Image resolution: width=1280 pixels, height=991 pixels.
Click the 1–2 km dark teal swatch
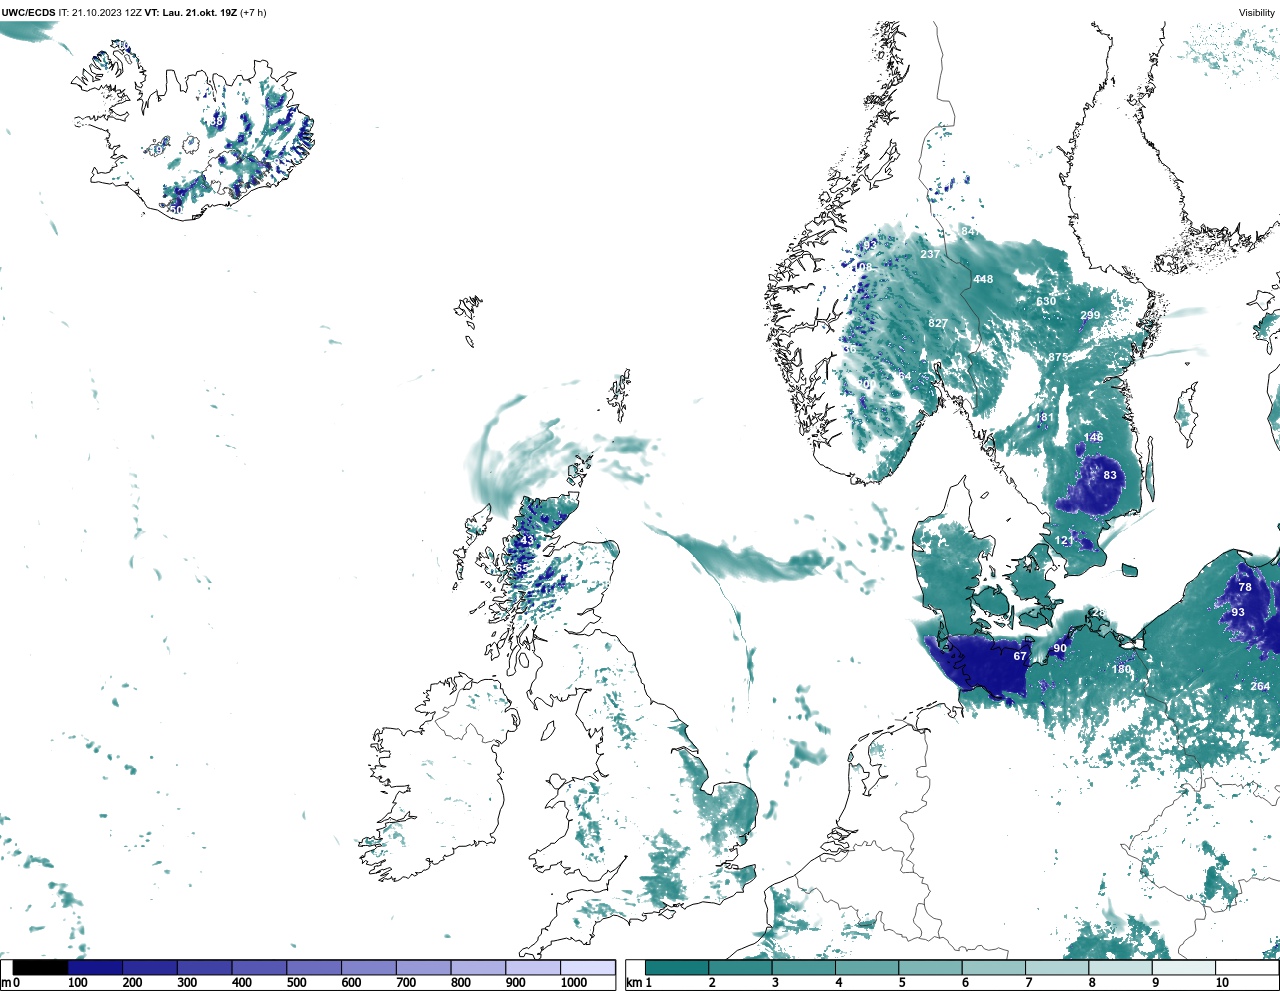tap(677, 967)
